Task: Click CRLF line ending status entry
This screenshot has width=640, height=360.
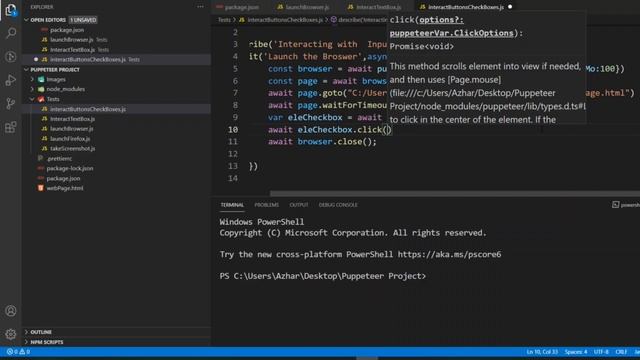Action: click(x=621, y=352)
